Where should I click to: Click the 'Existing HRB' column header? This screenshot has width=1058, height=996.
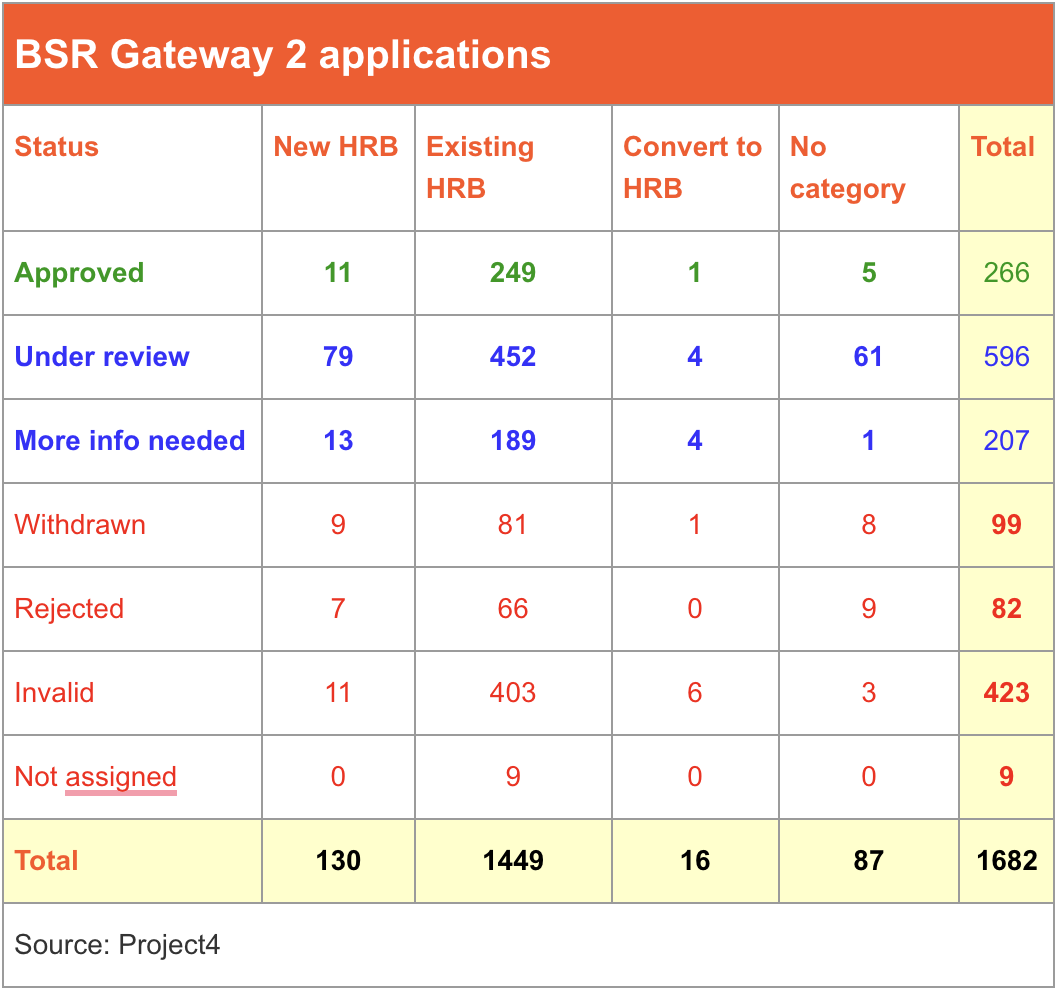480,167
